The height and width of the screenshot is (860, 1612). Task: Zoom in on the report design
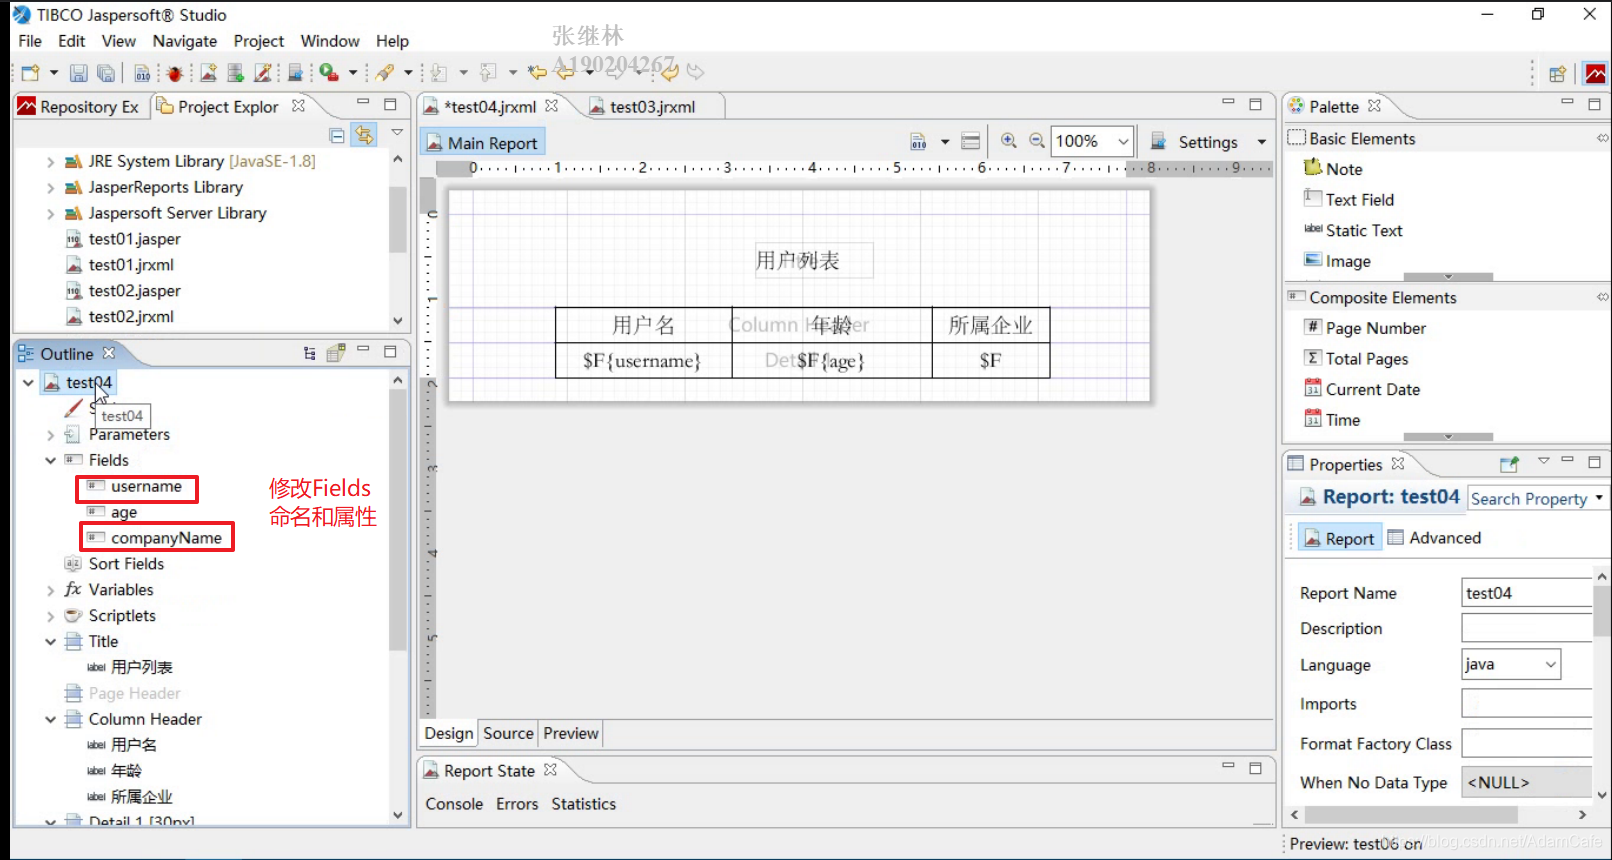[1009, 142]
